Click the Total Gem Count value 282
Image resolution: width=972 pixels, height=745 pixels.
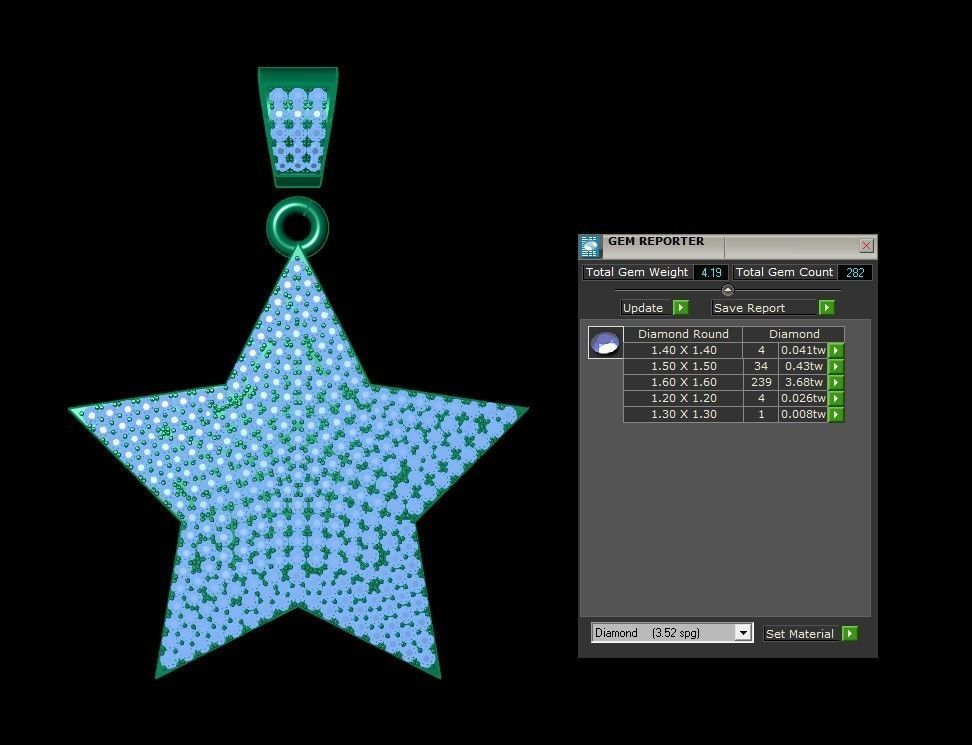coord(855,273)
